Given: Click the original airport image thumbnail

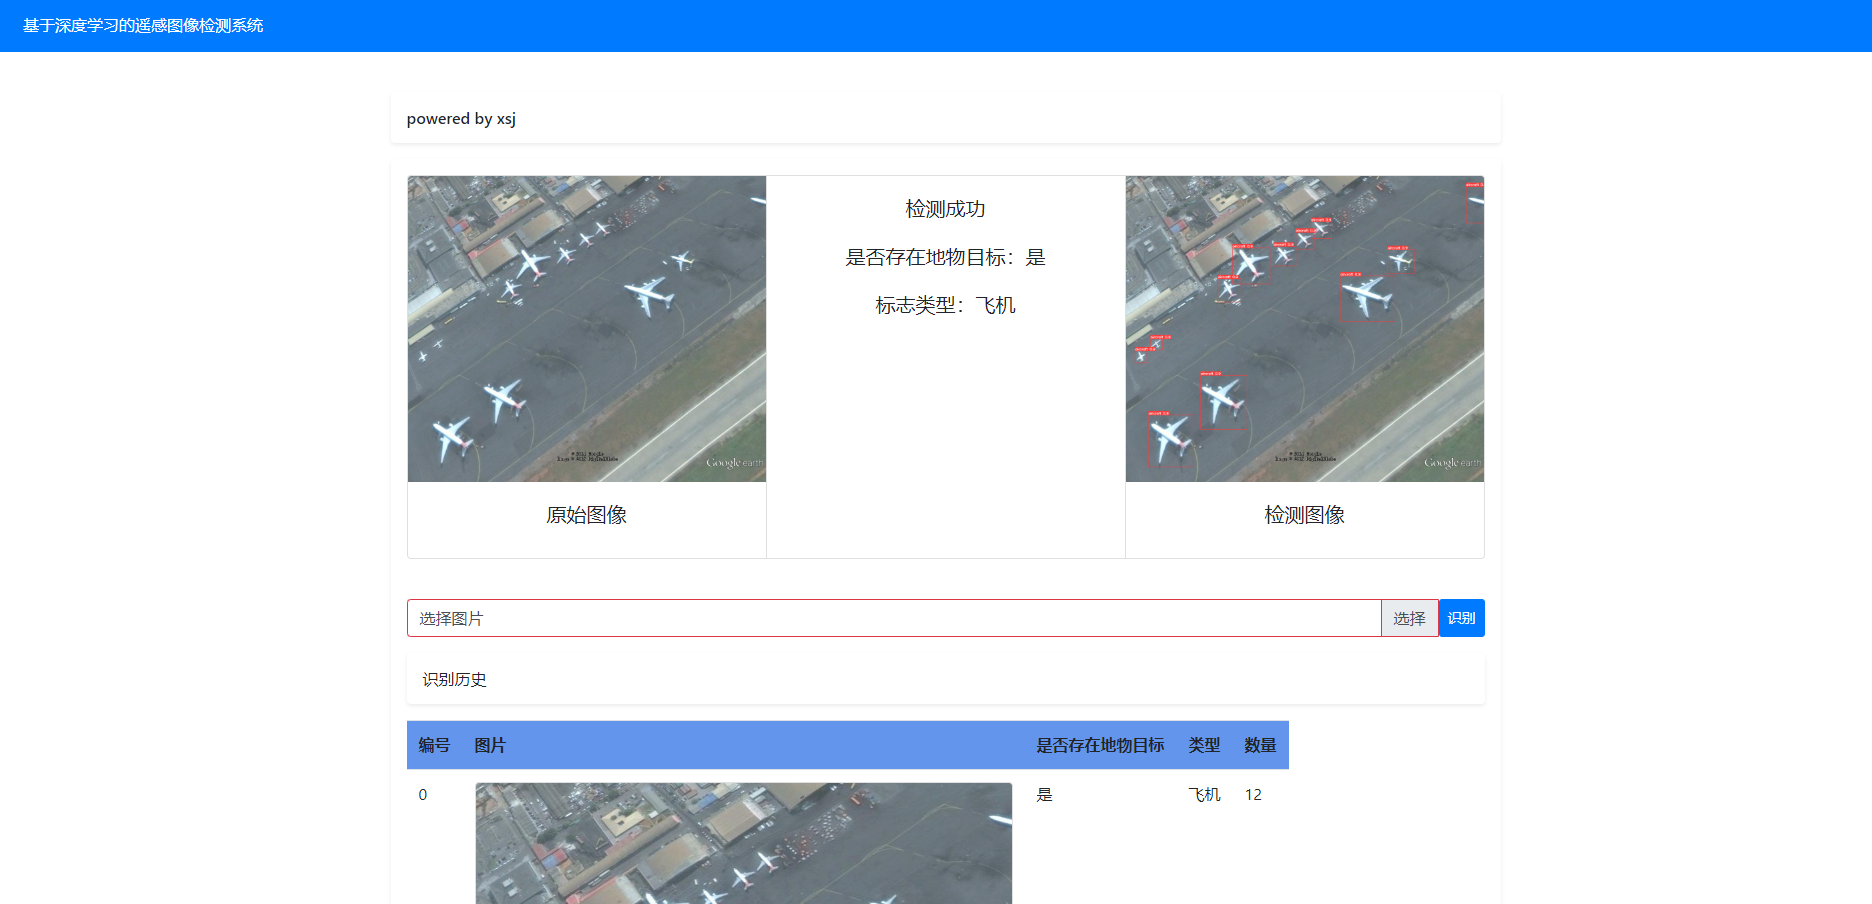Looking at the screenshot, I should 587,329.
